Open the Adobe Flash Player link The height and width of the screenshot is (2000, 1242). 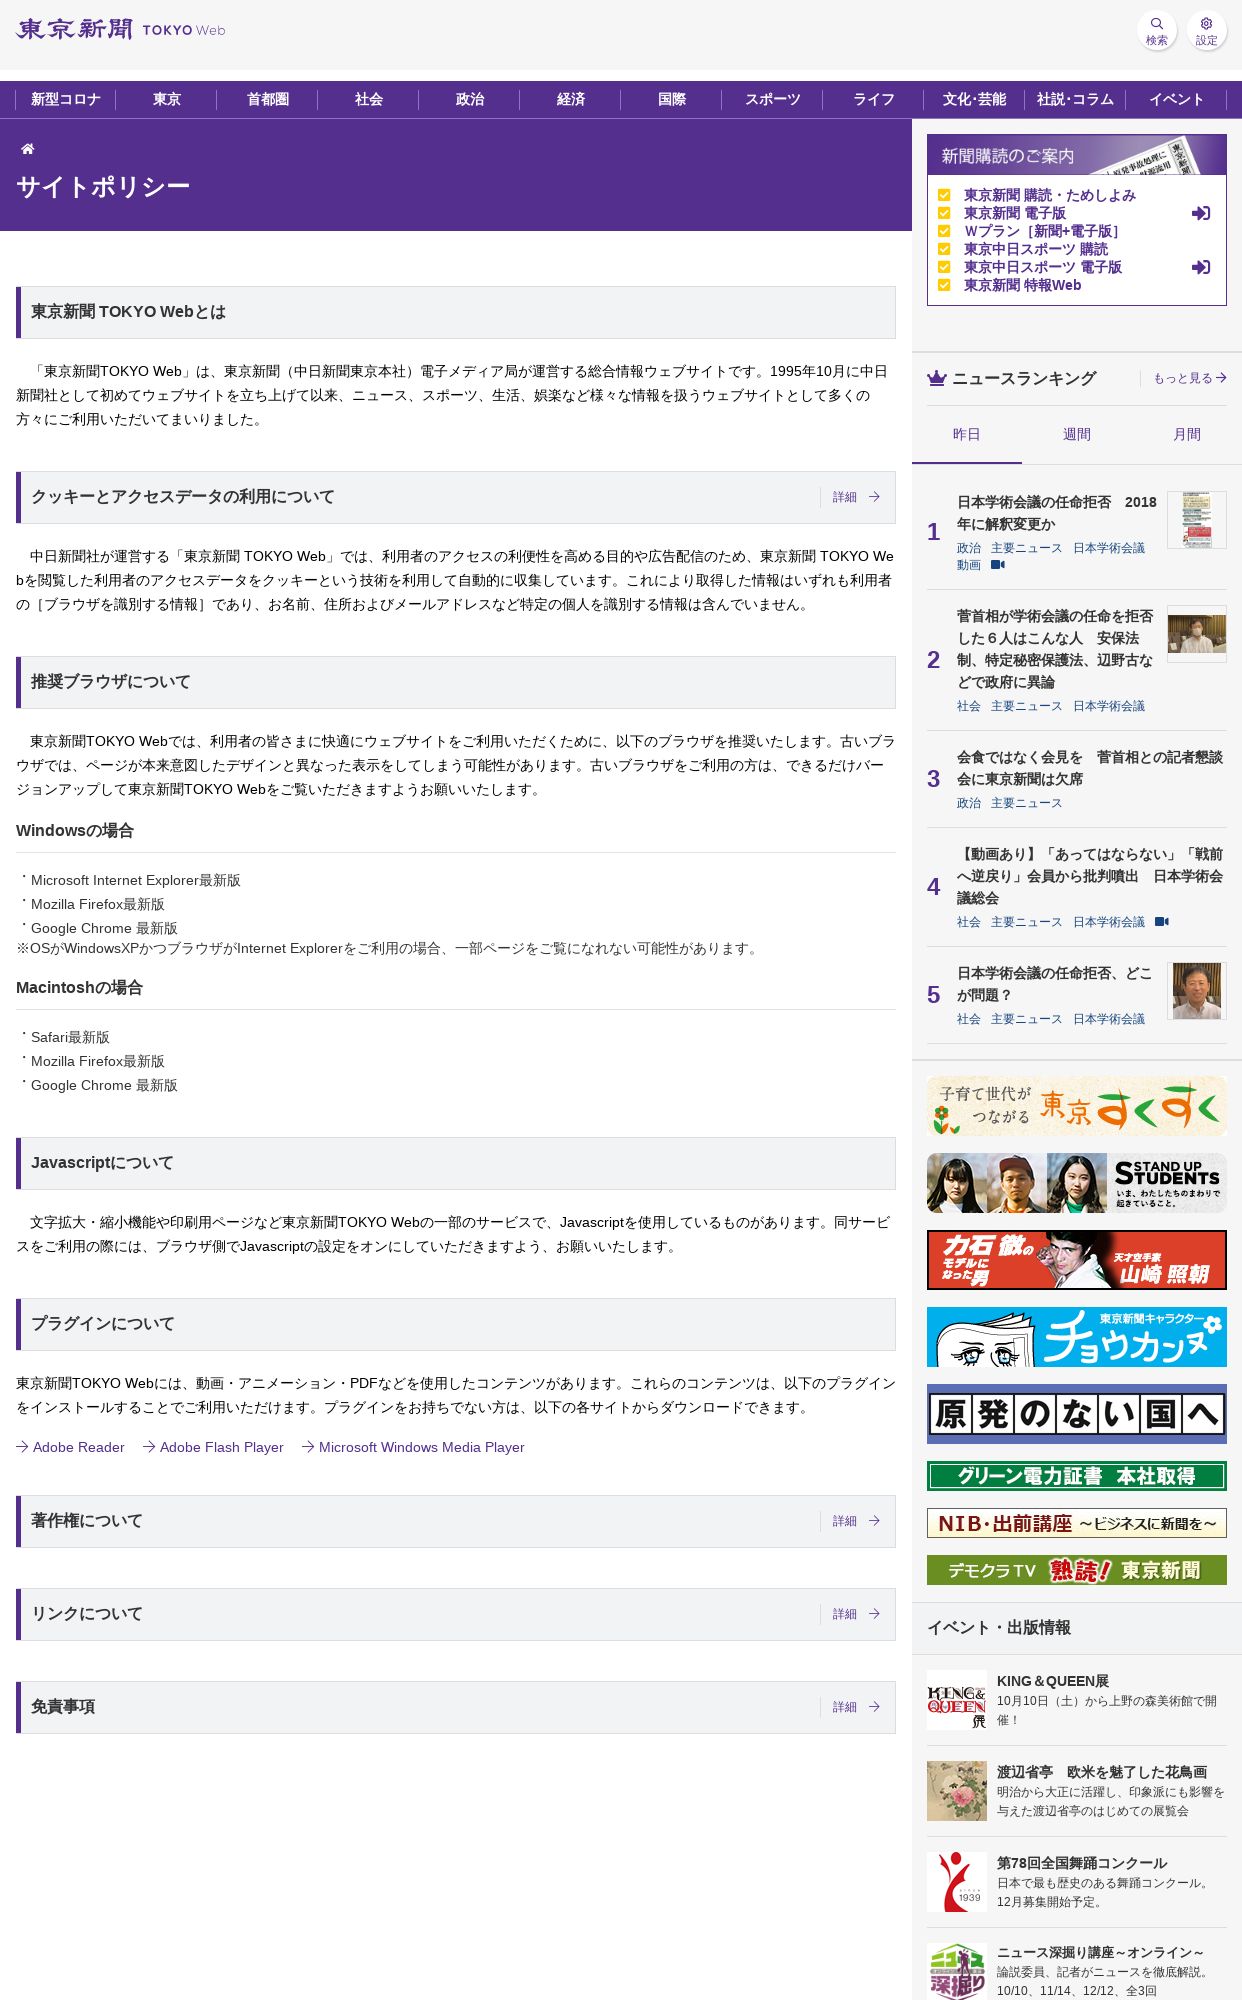(214, 1447)
